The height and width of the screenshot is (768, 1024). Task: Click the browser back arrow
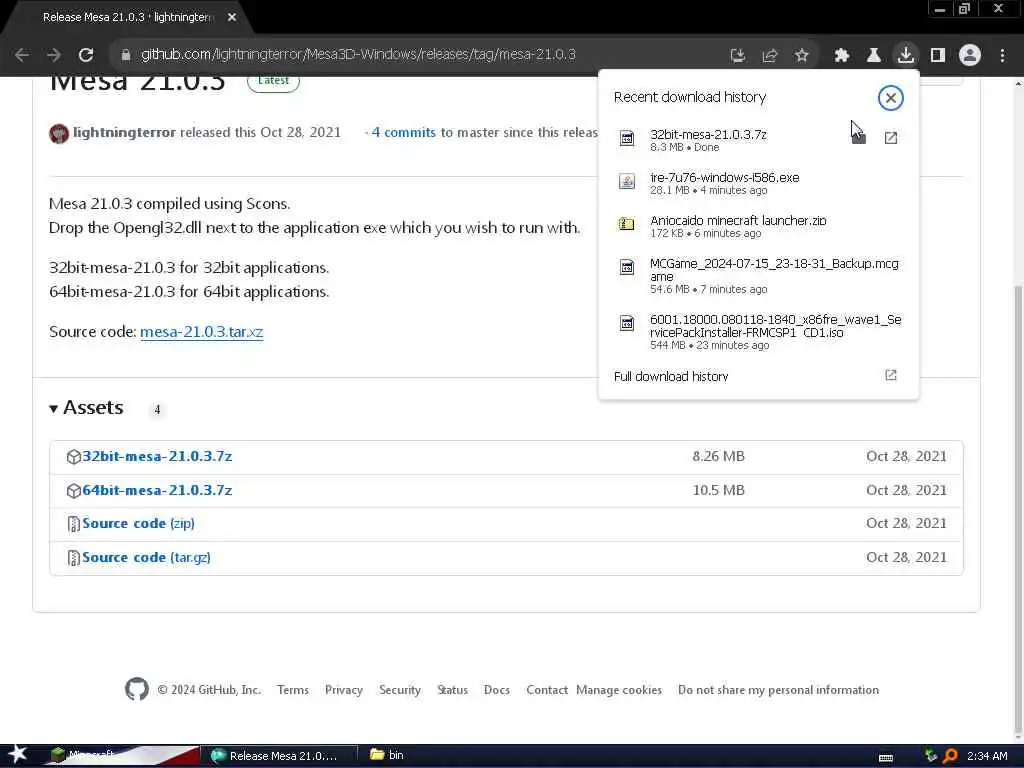click(x=22, y=55)
